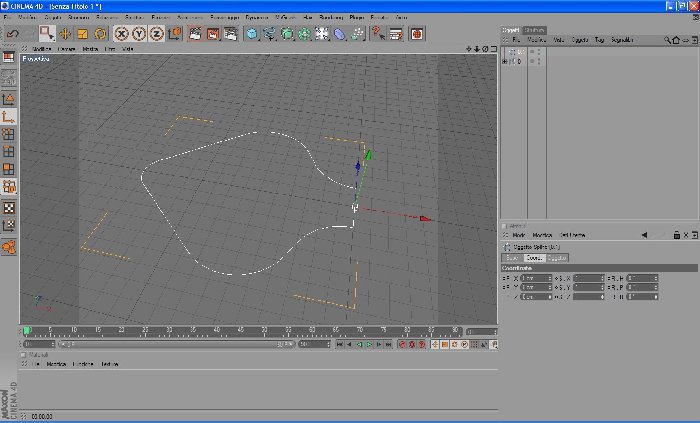
Task: Render to Picture Viewer icon
Action: [213, 33]
